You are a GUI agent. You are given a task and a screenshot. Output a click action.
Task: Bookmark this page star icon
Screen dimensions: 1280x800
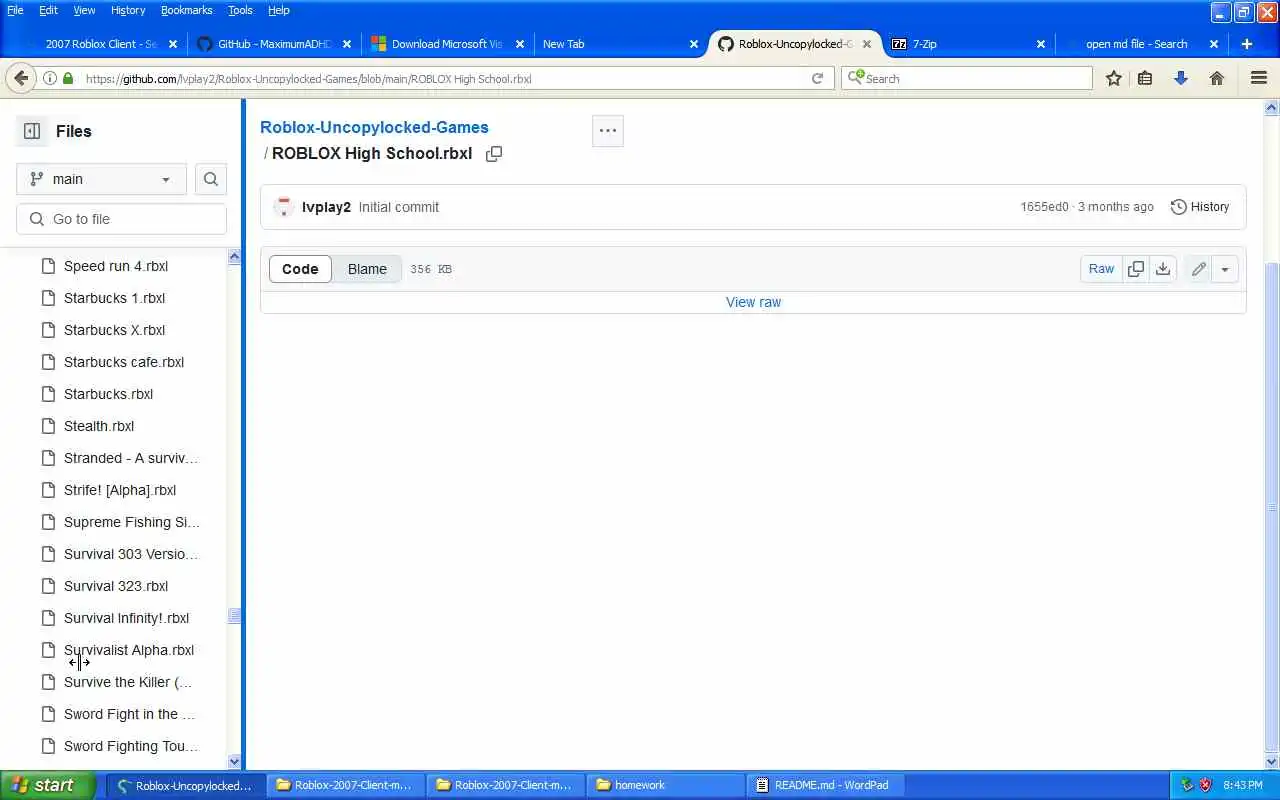[x=1113, y=78]
